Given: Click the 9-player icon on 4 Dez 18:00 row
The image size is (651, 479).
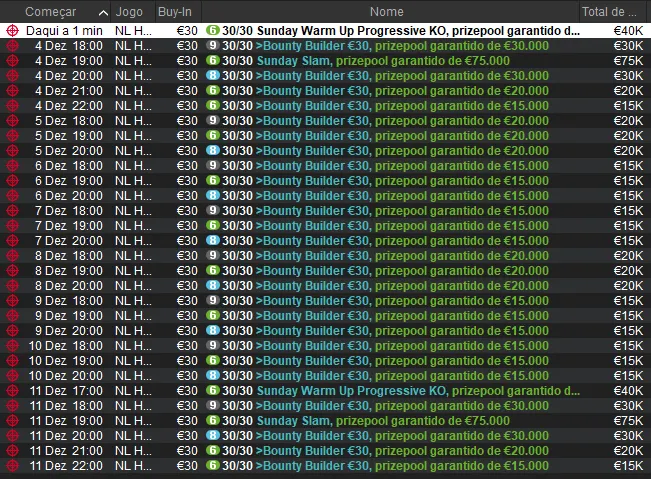Looking at the screenshot, I should 212,46.
